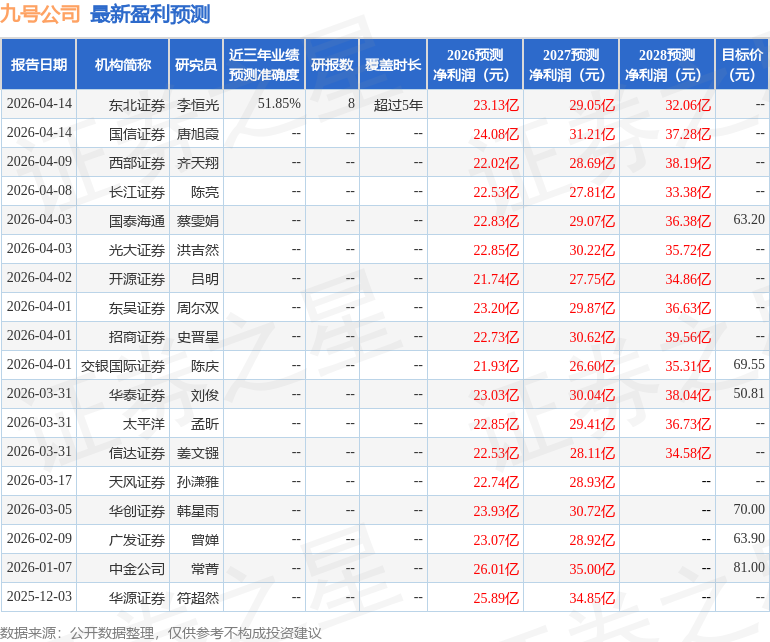Sort by the 报告日期 column header

point(39,65)
